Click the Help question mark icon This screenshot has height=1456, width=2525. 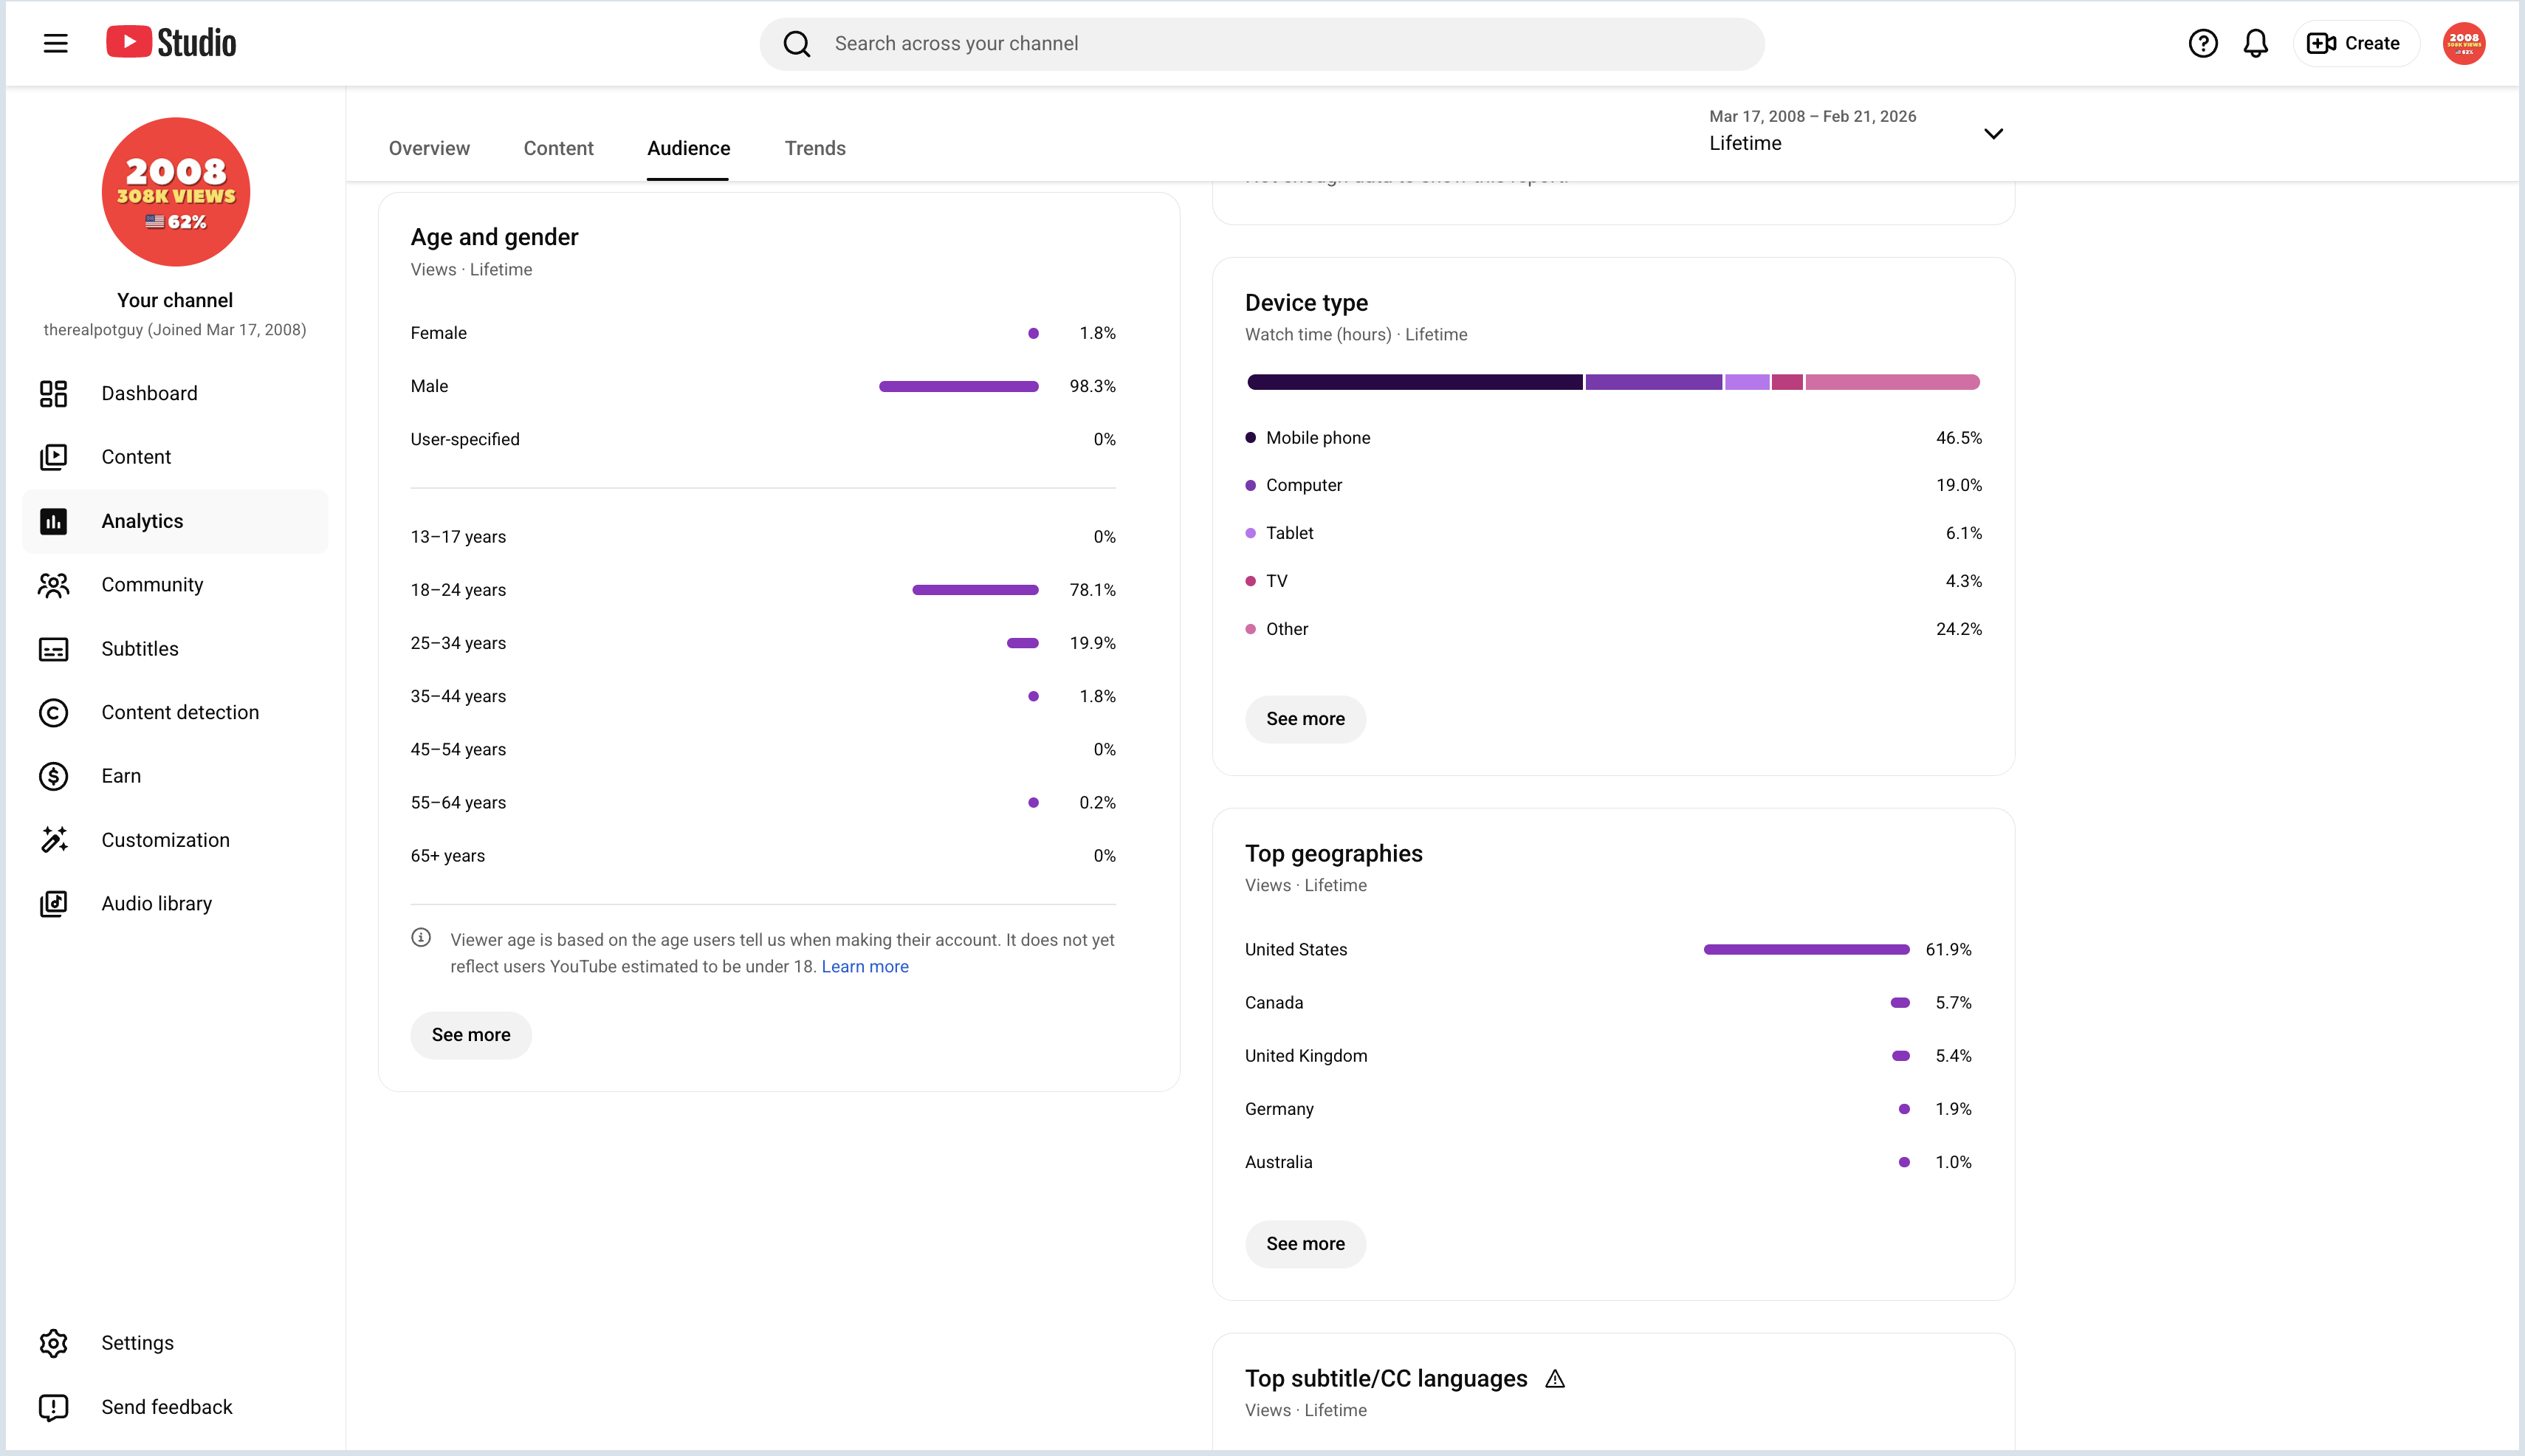2203,43
